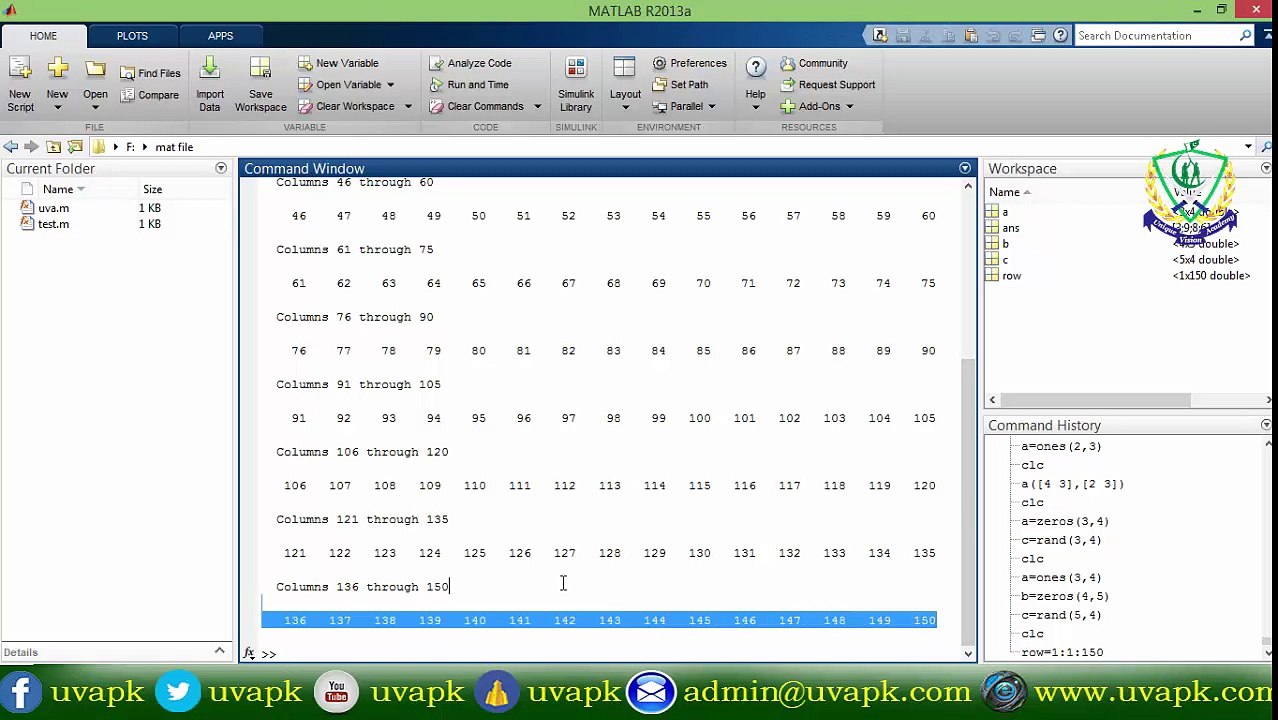Screen dimensions: 1278x720
Task: Click the Find Files button
Action: 150,73
